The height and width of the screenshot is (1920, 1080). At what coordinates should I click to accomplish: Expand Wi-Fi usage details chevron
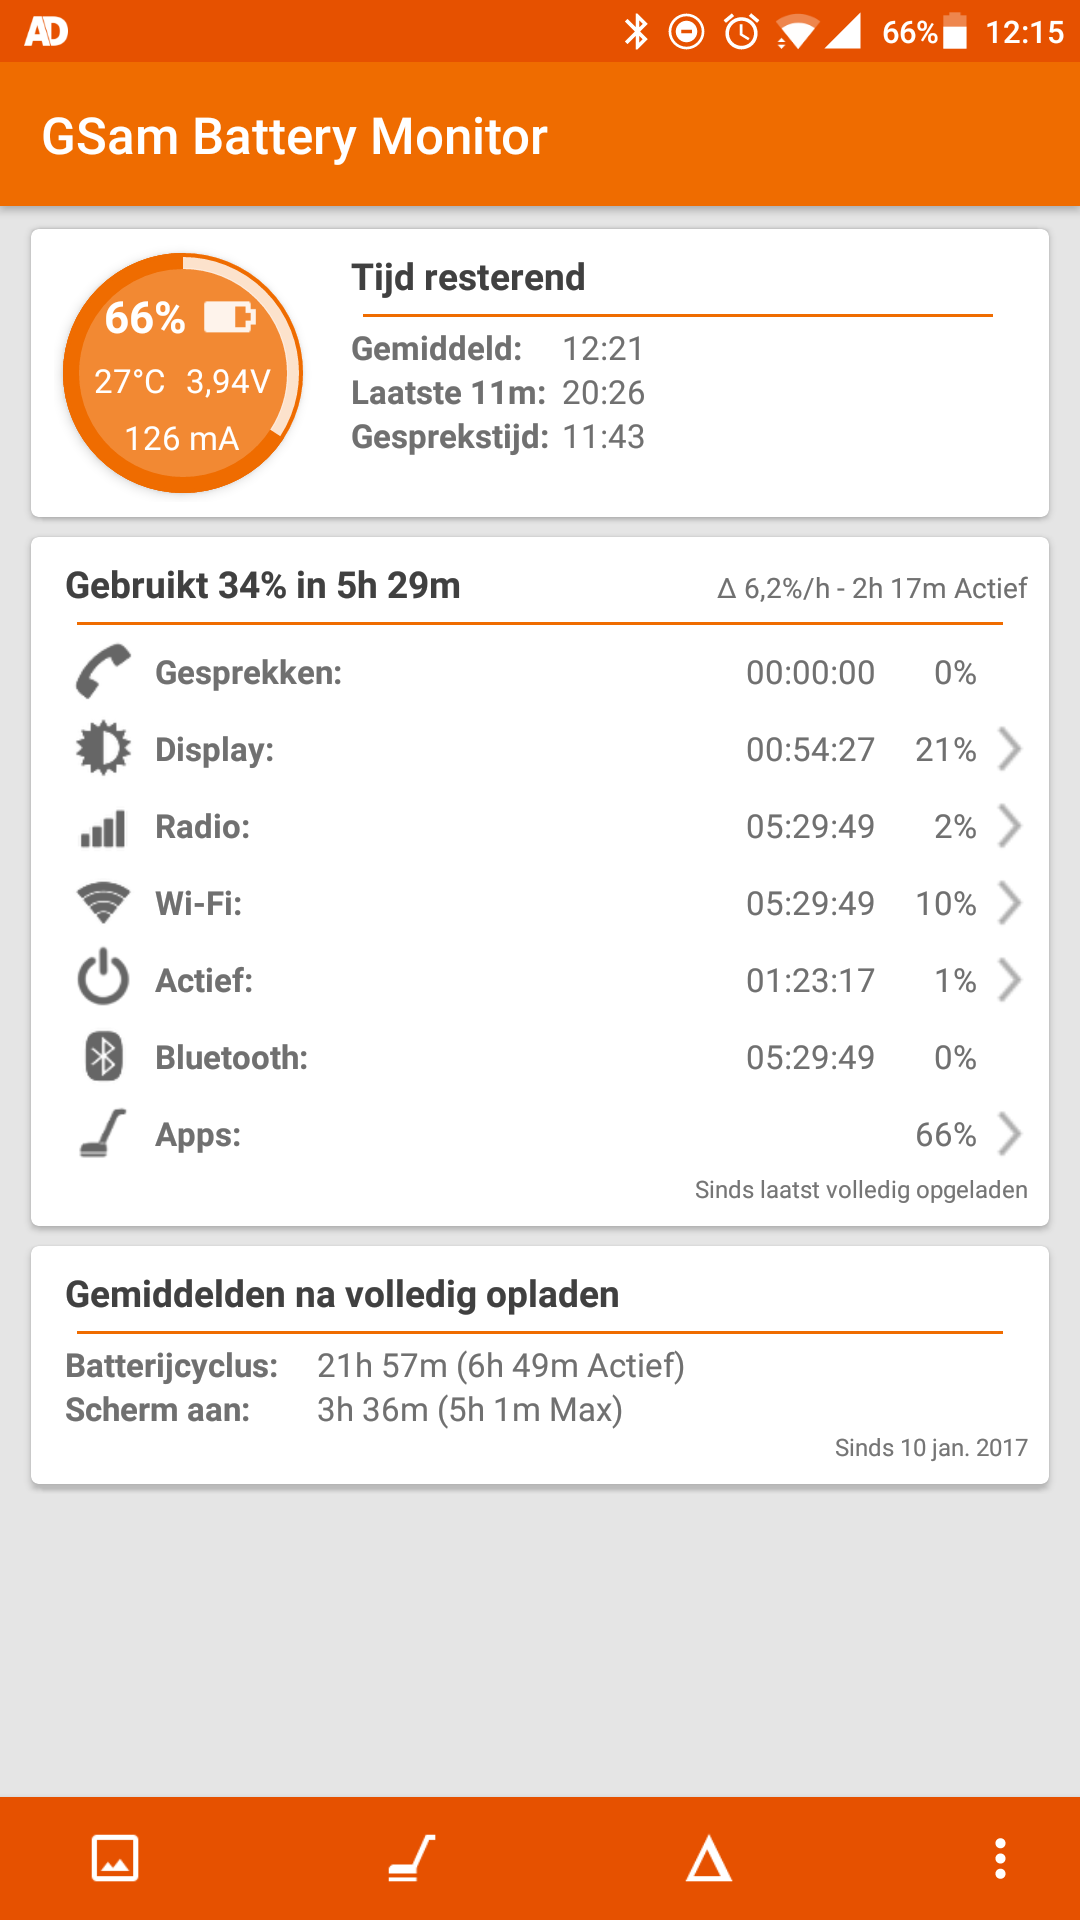1010,903
